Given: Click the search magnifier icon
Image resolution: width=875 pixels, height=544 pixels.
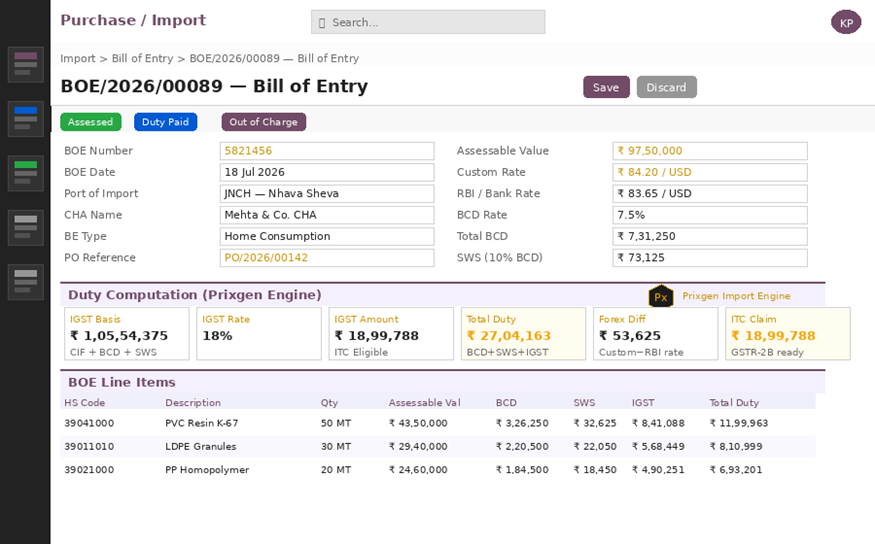Looking at the screenshot, I should tap(321, 23).
